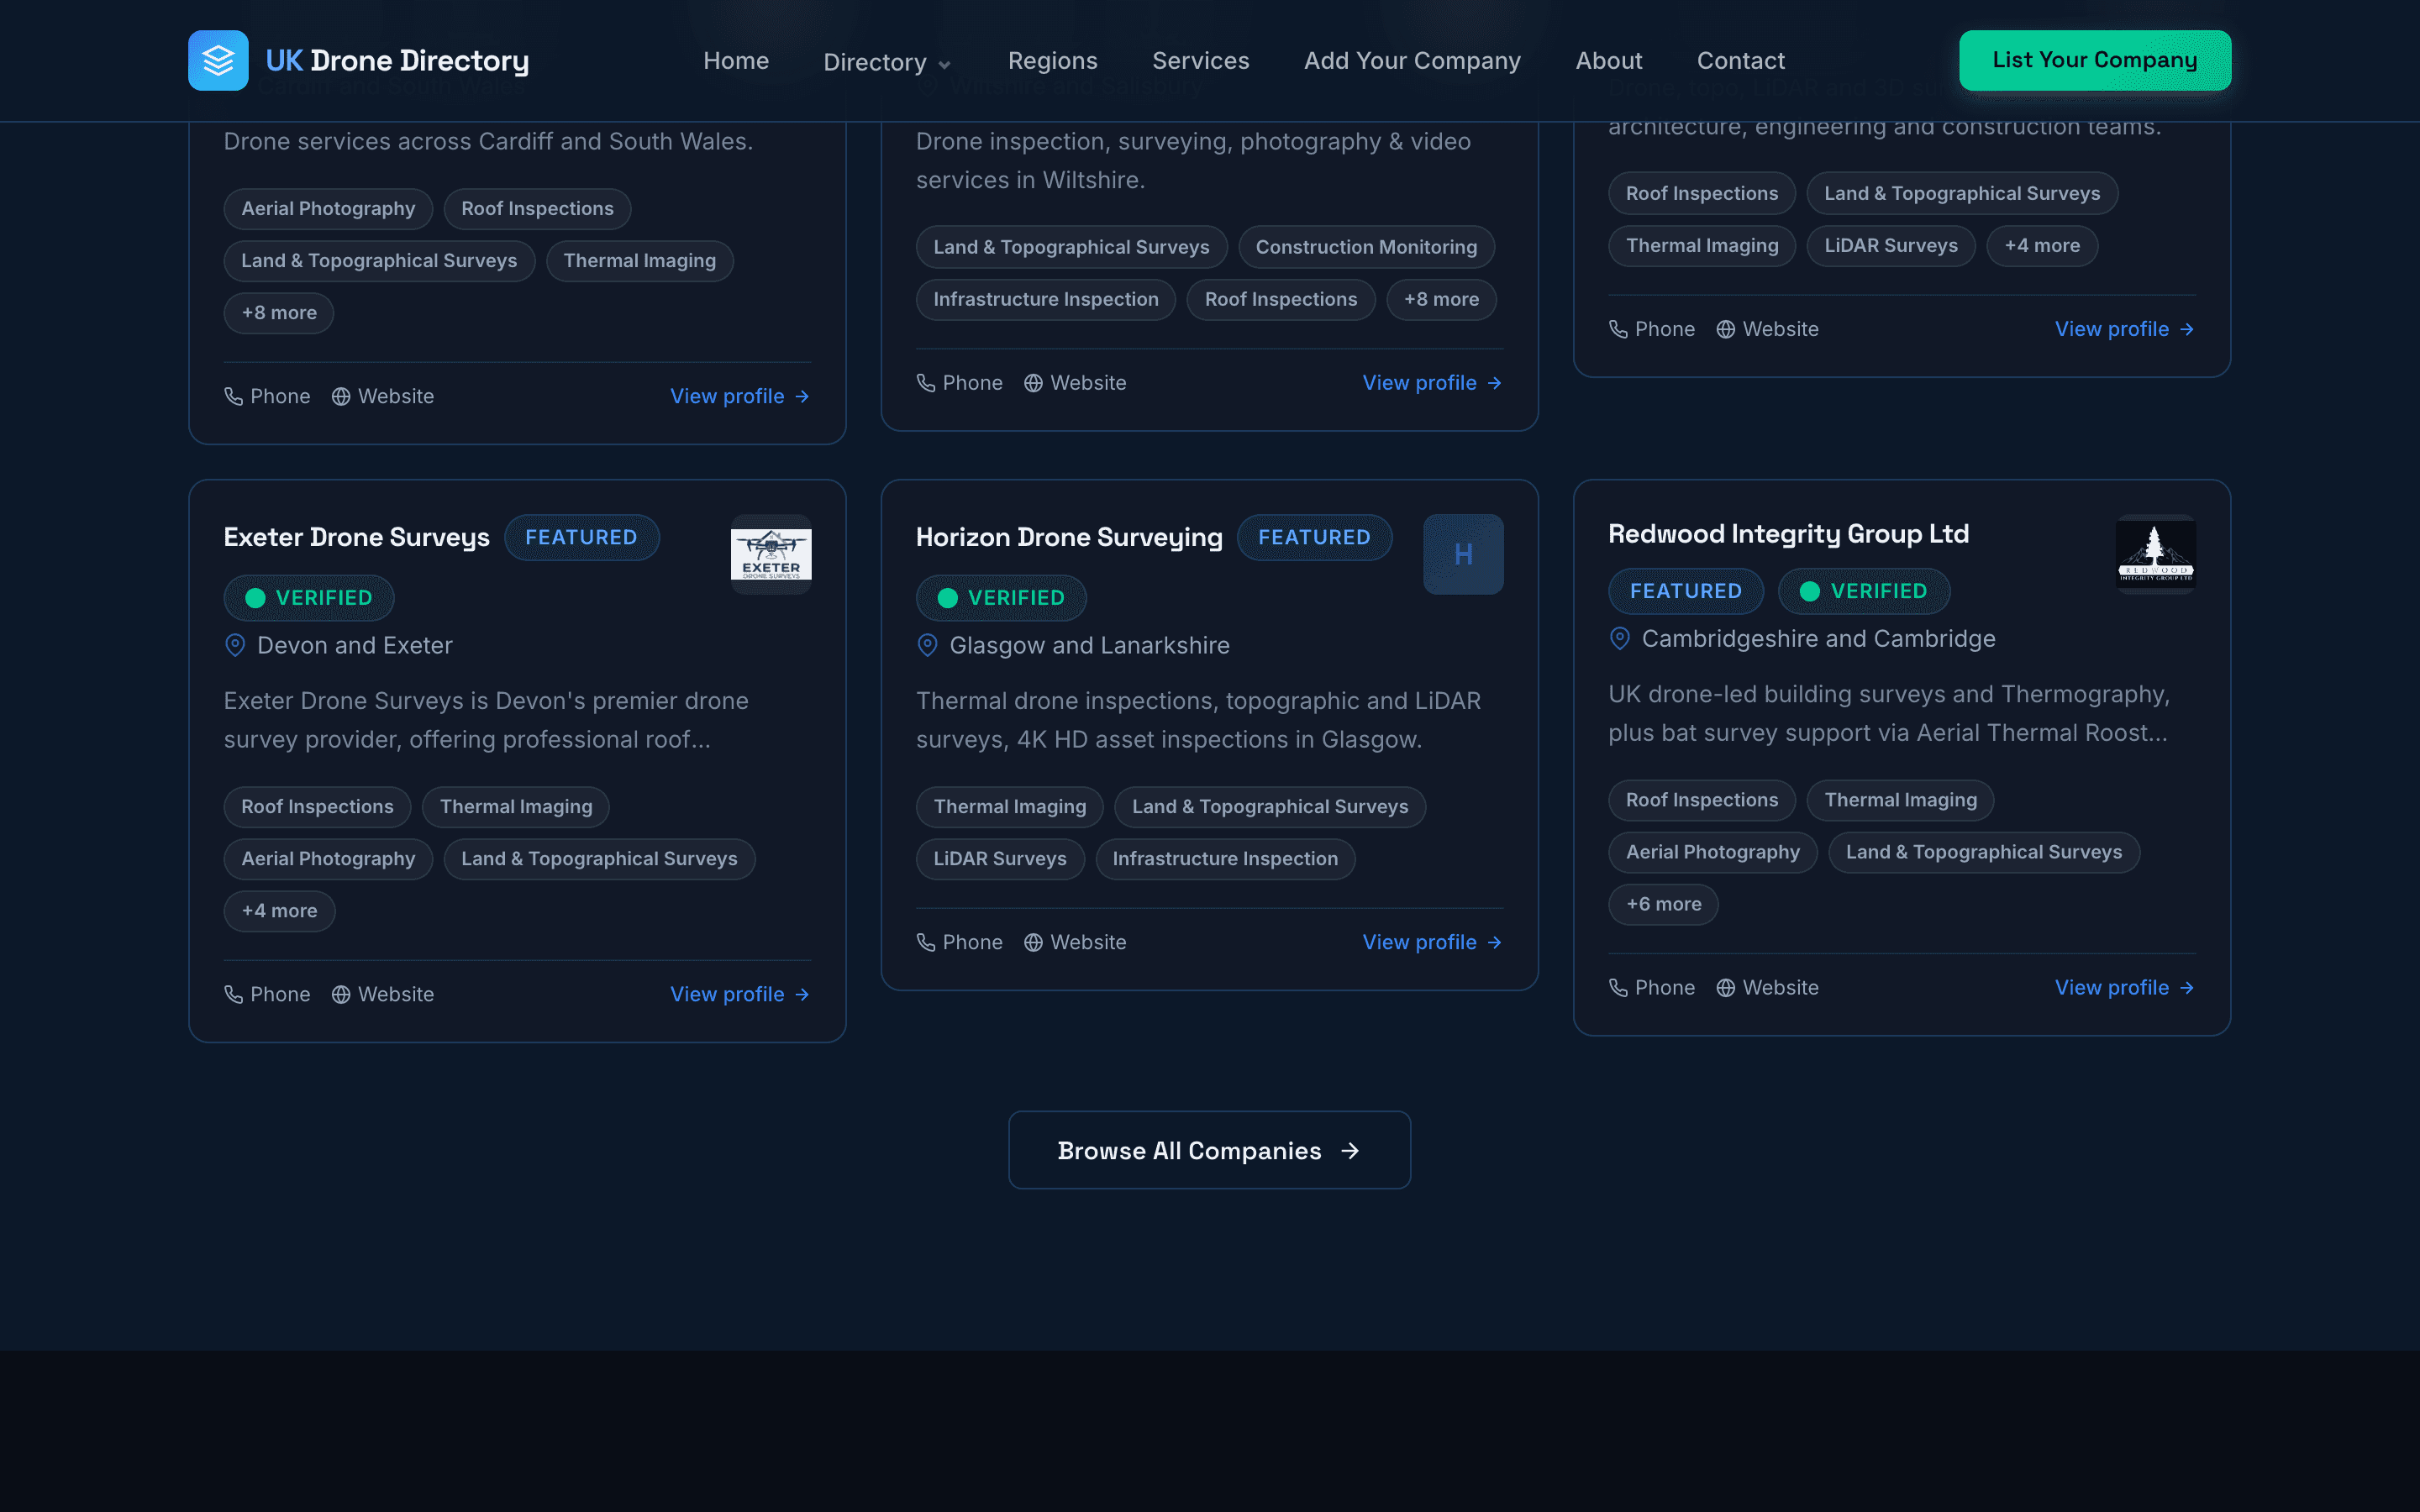Open the Horizon Drone Surveying title link

[1069, 537]
